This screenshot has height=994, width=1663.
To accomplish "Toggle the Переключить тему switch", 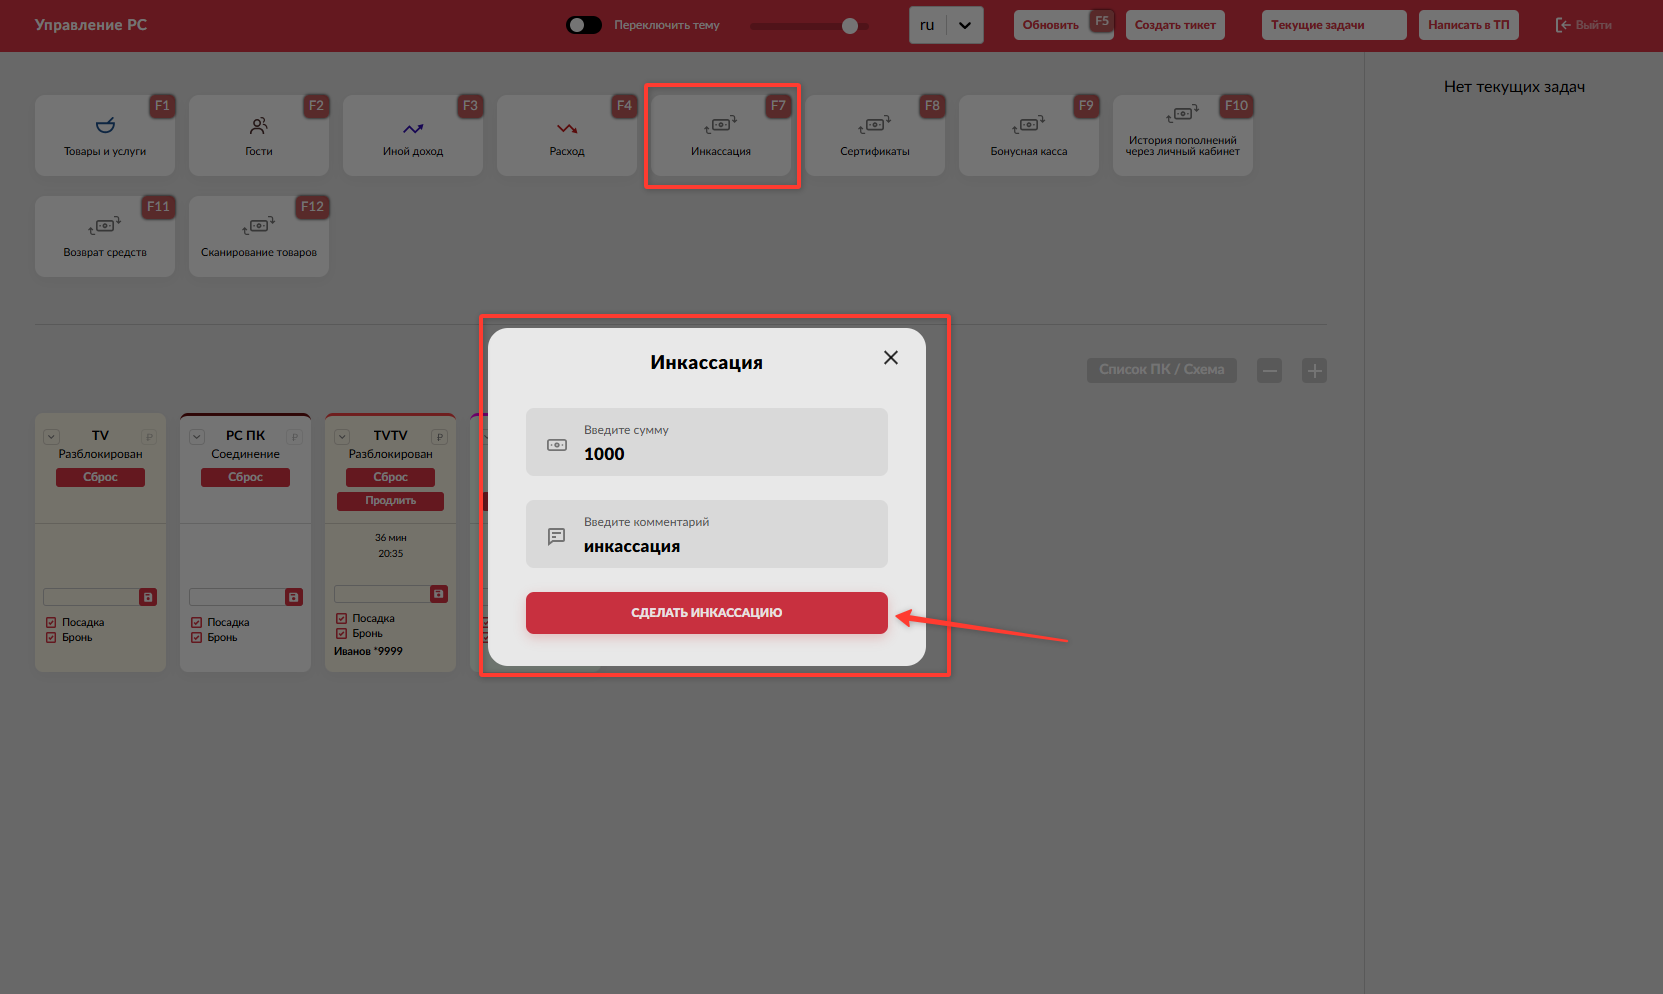I will coord(584,25).
